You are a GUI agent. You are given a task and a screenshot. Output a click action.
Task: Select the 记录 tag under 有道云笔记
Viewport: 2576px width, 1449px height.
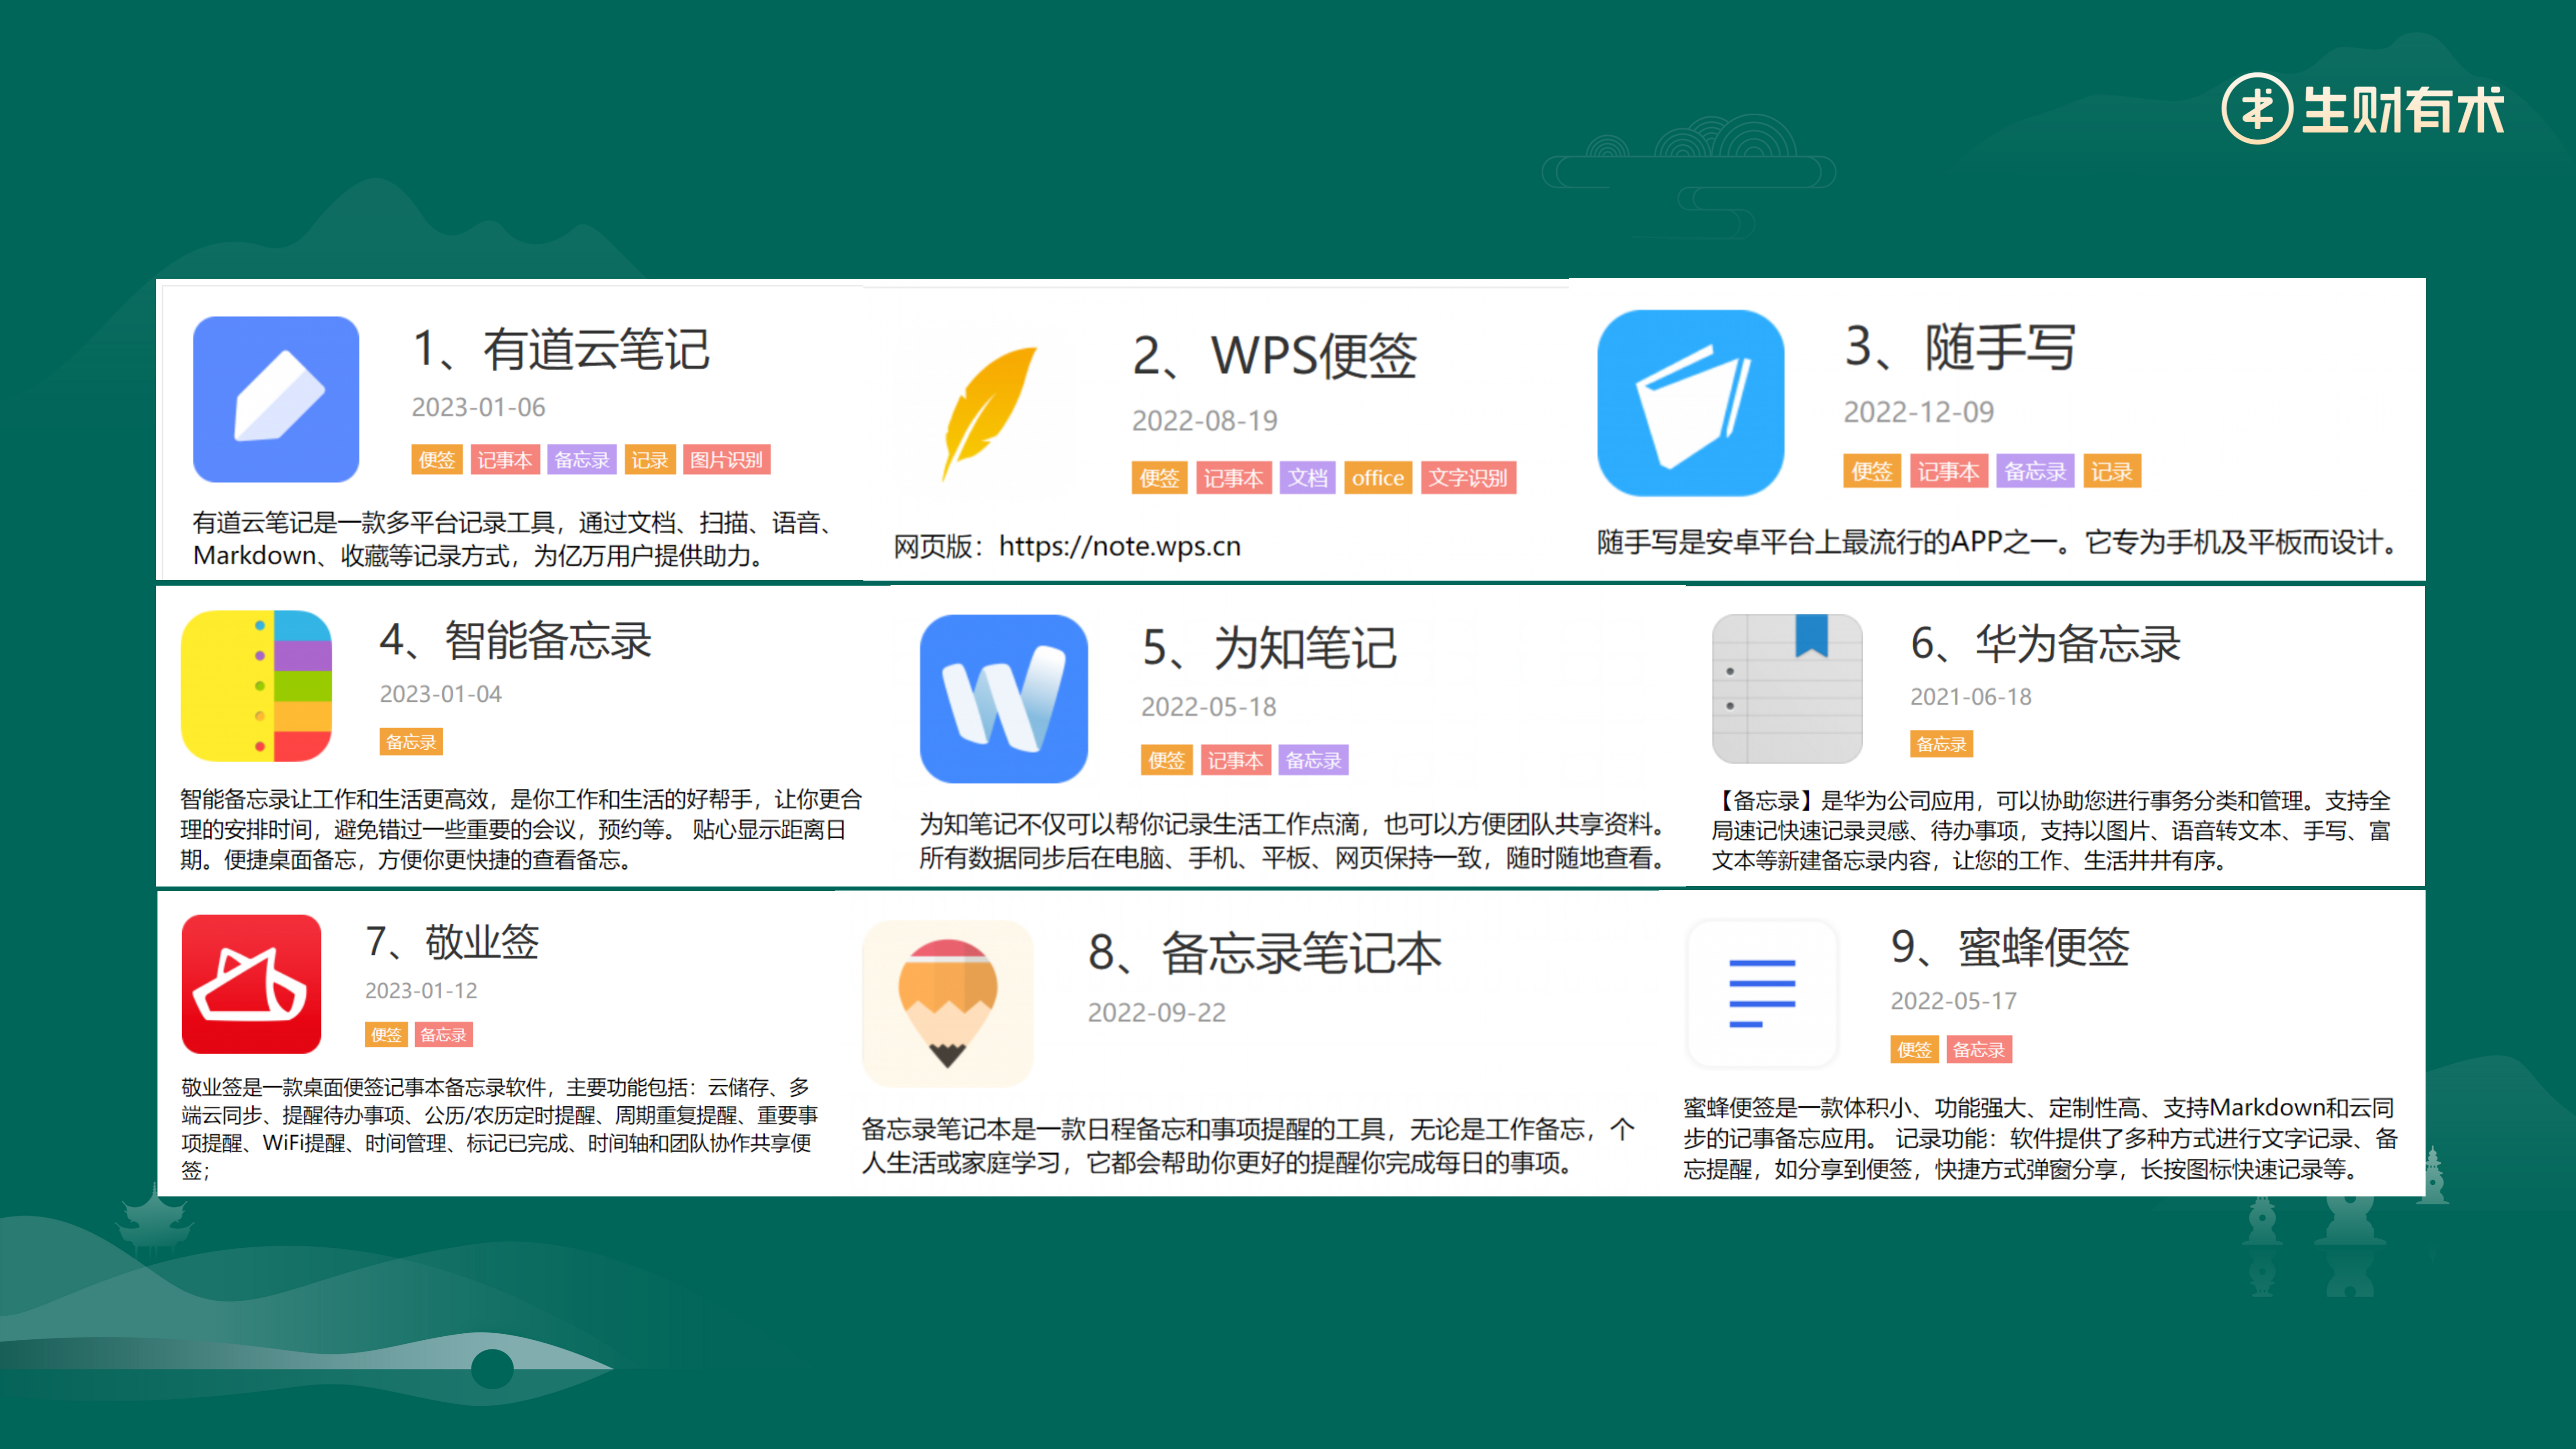tap(650, 460)
